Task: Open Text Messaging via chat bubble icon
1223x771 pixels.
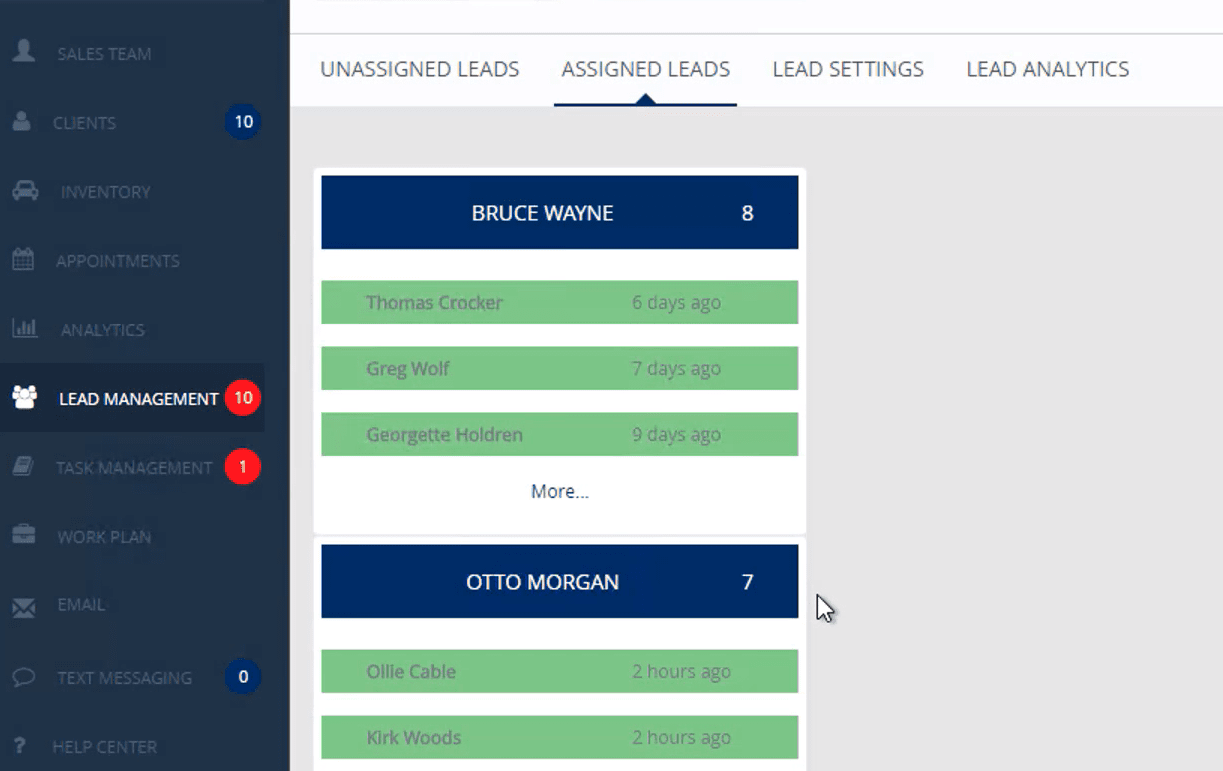Action: [x=22, y=677]
